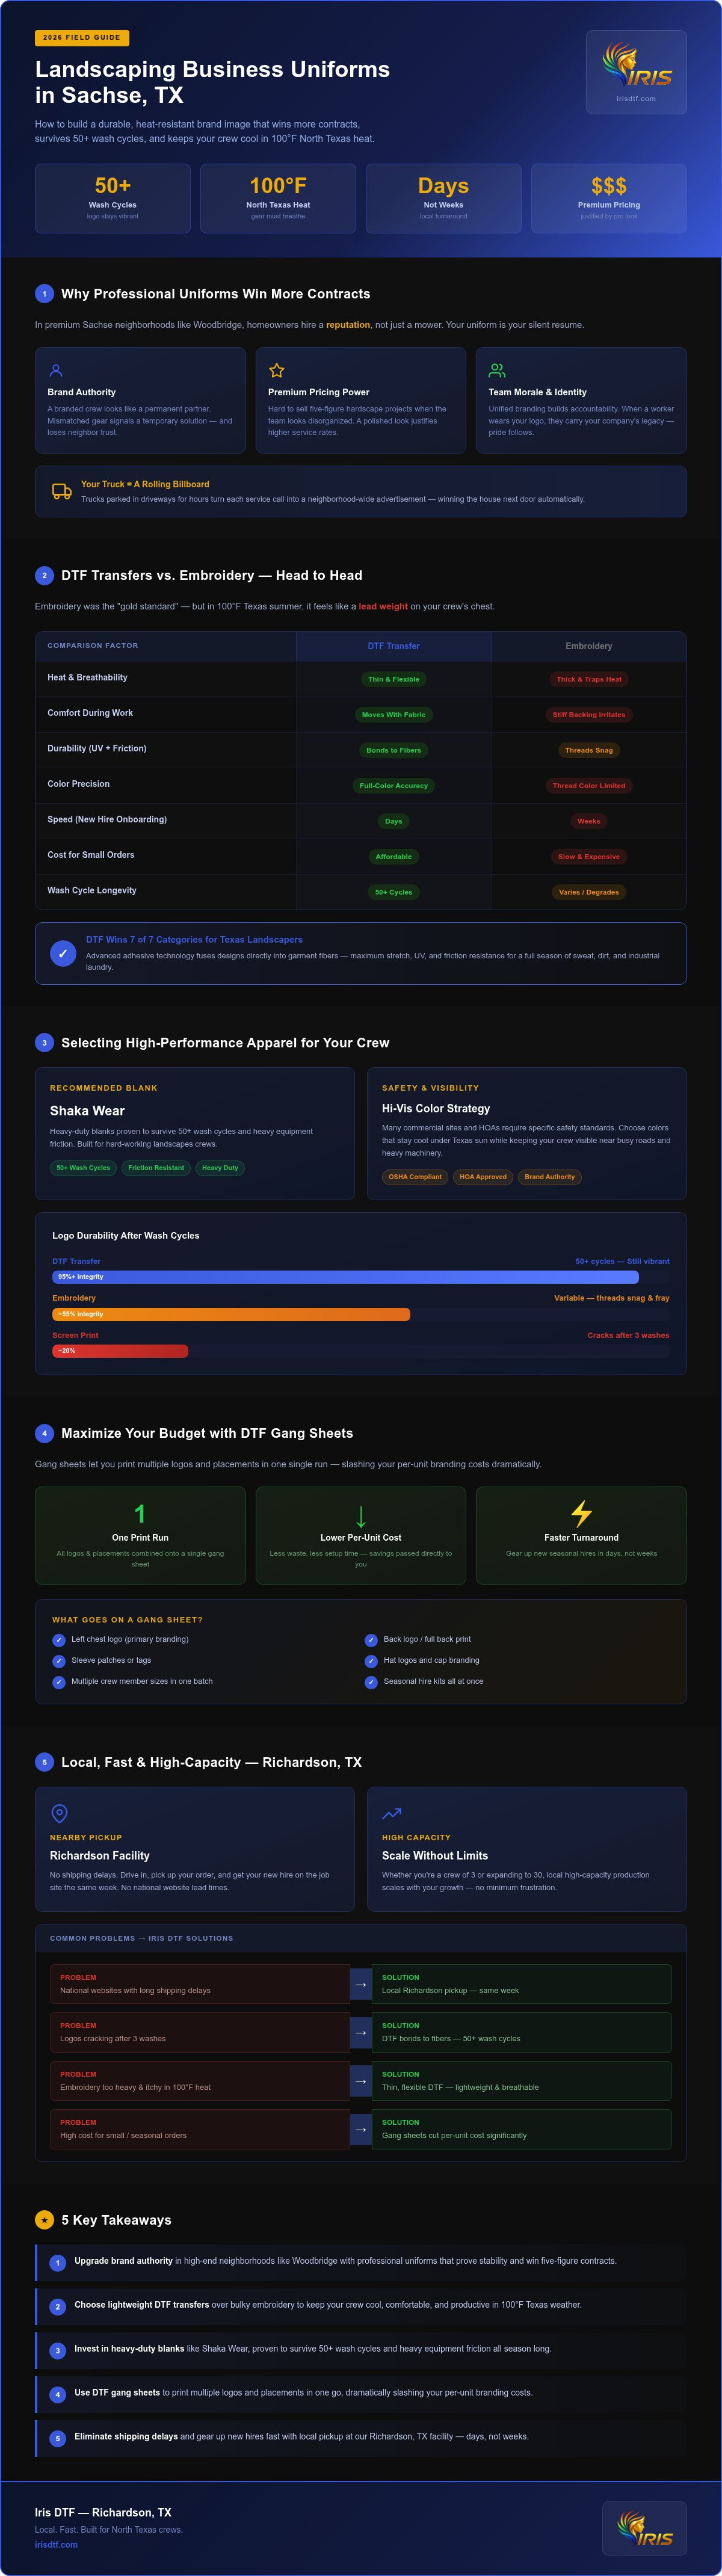Screen dimensions: 722x2576
Task: Click the Thin & Flexible pill
Action: [x=394, y=679]
